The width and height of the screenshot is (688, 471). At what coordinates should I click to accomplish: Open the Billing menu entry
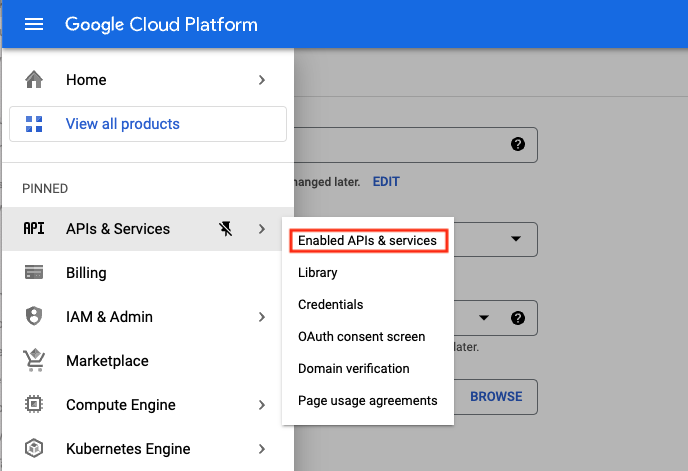click(x=148, y=273)
